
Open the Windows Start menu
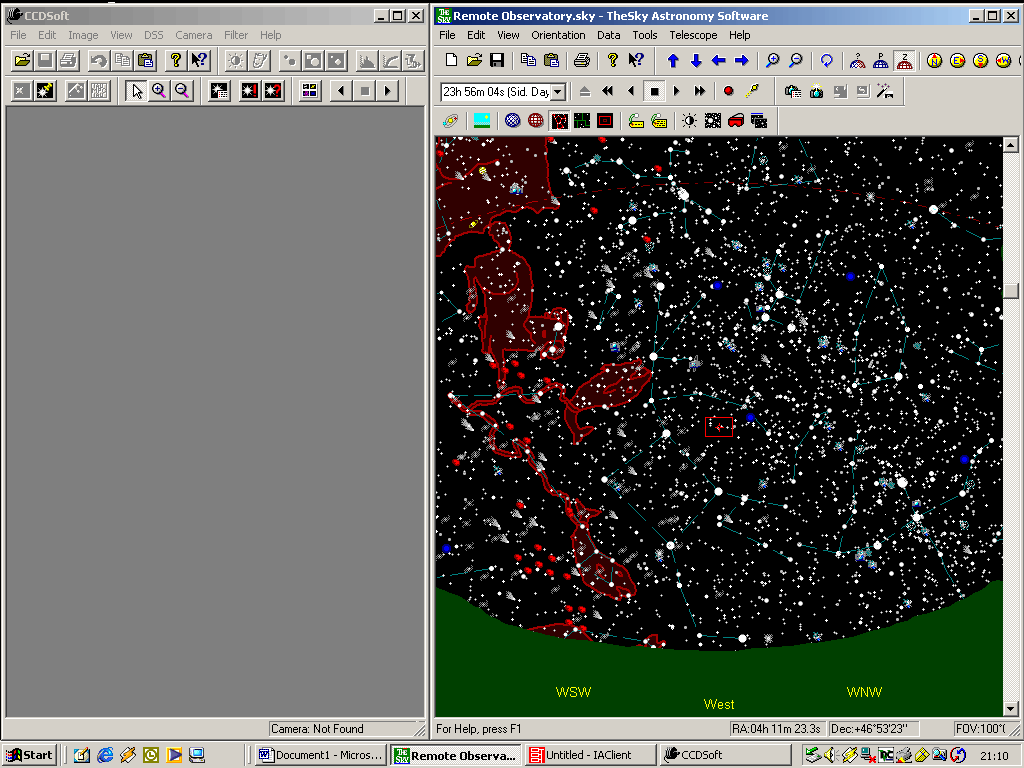click(x=29, y=755)
